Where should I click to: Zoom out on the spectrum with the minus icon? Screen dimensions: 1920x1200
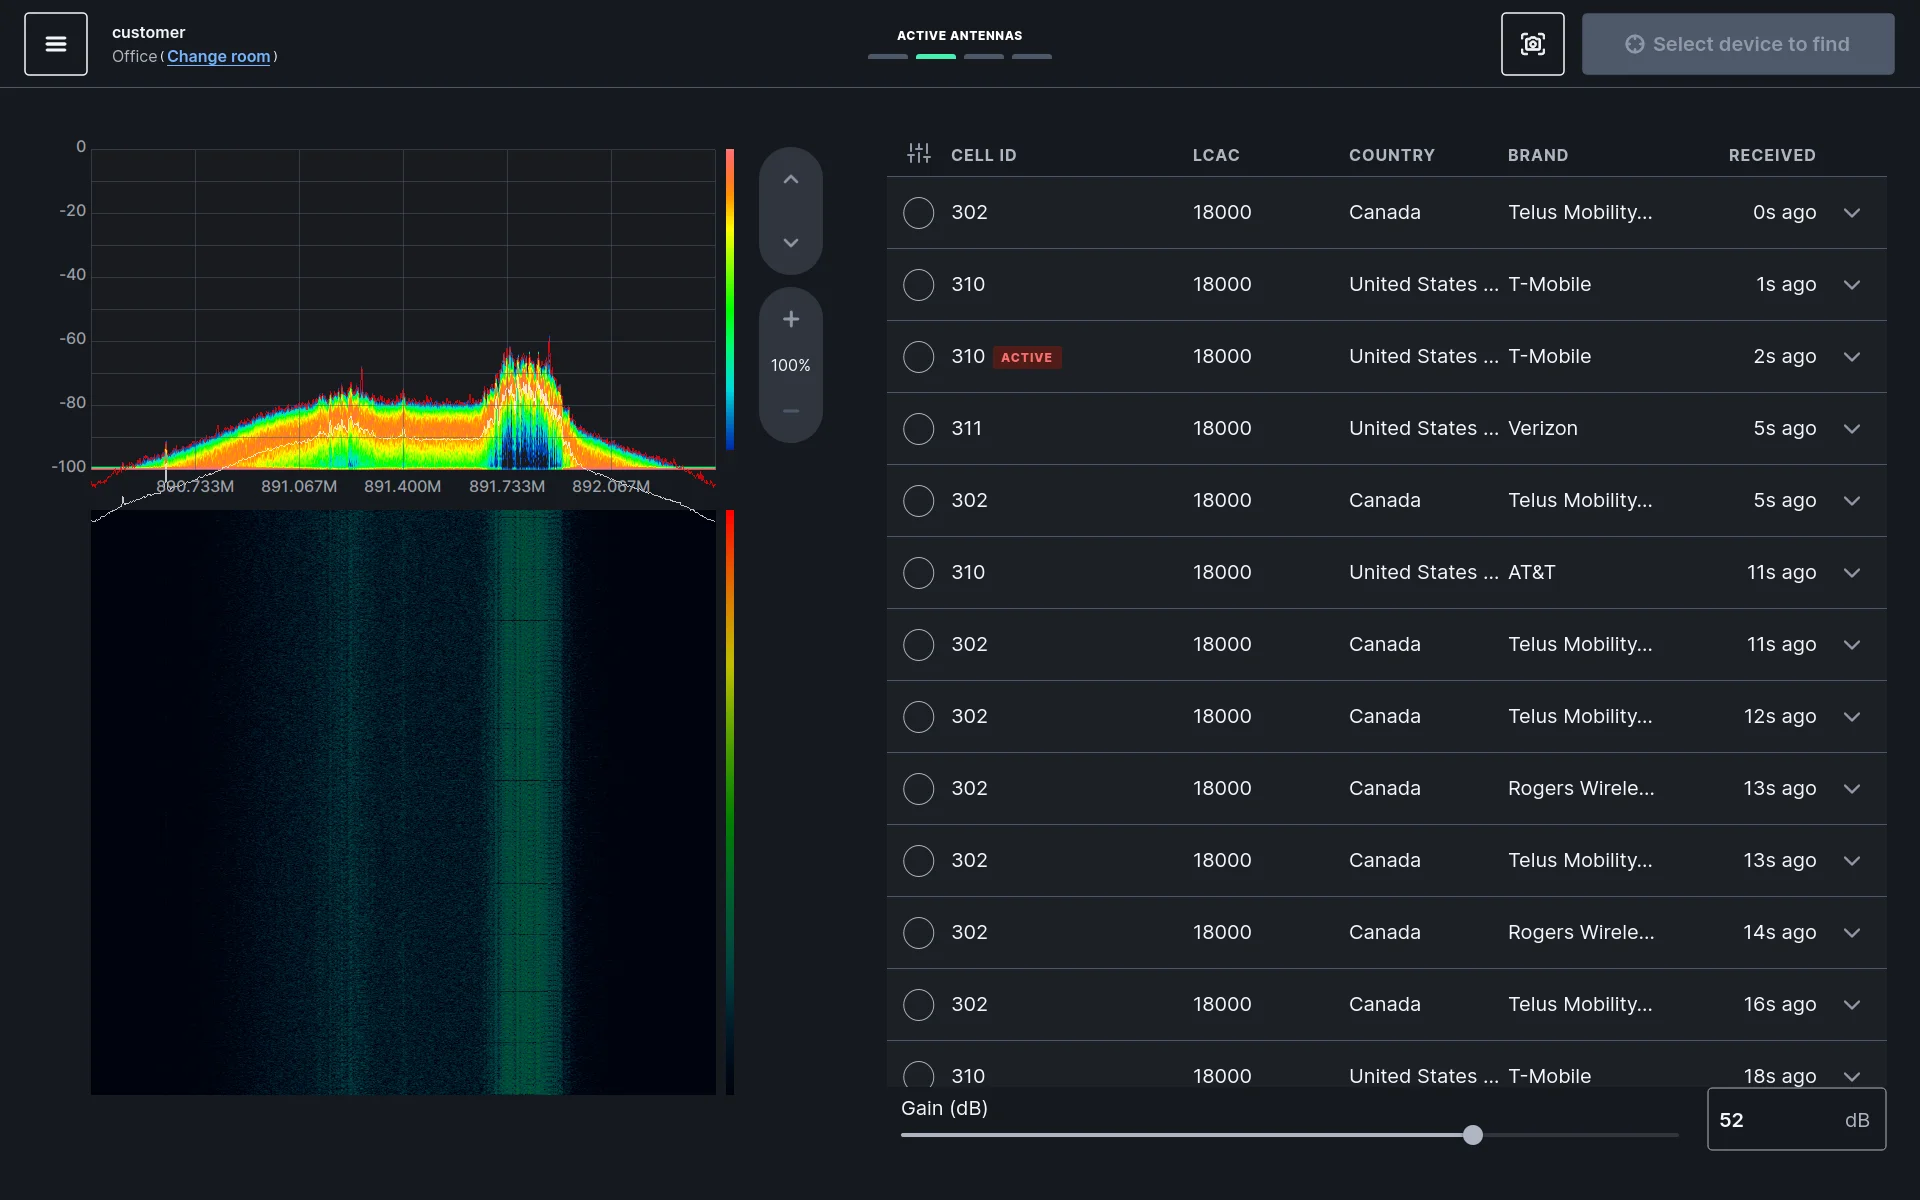pos(790,410)
